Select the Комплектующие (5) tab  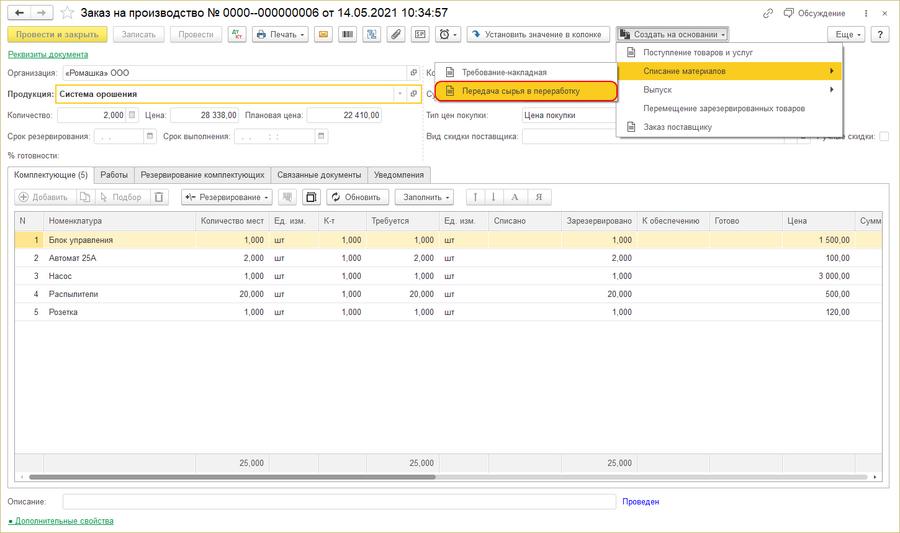51,175
